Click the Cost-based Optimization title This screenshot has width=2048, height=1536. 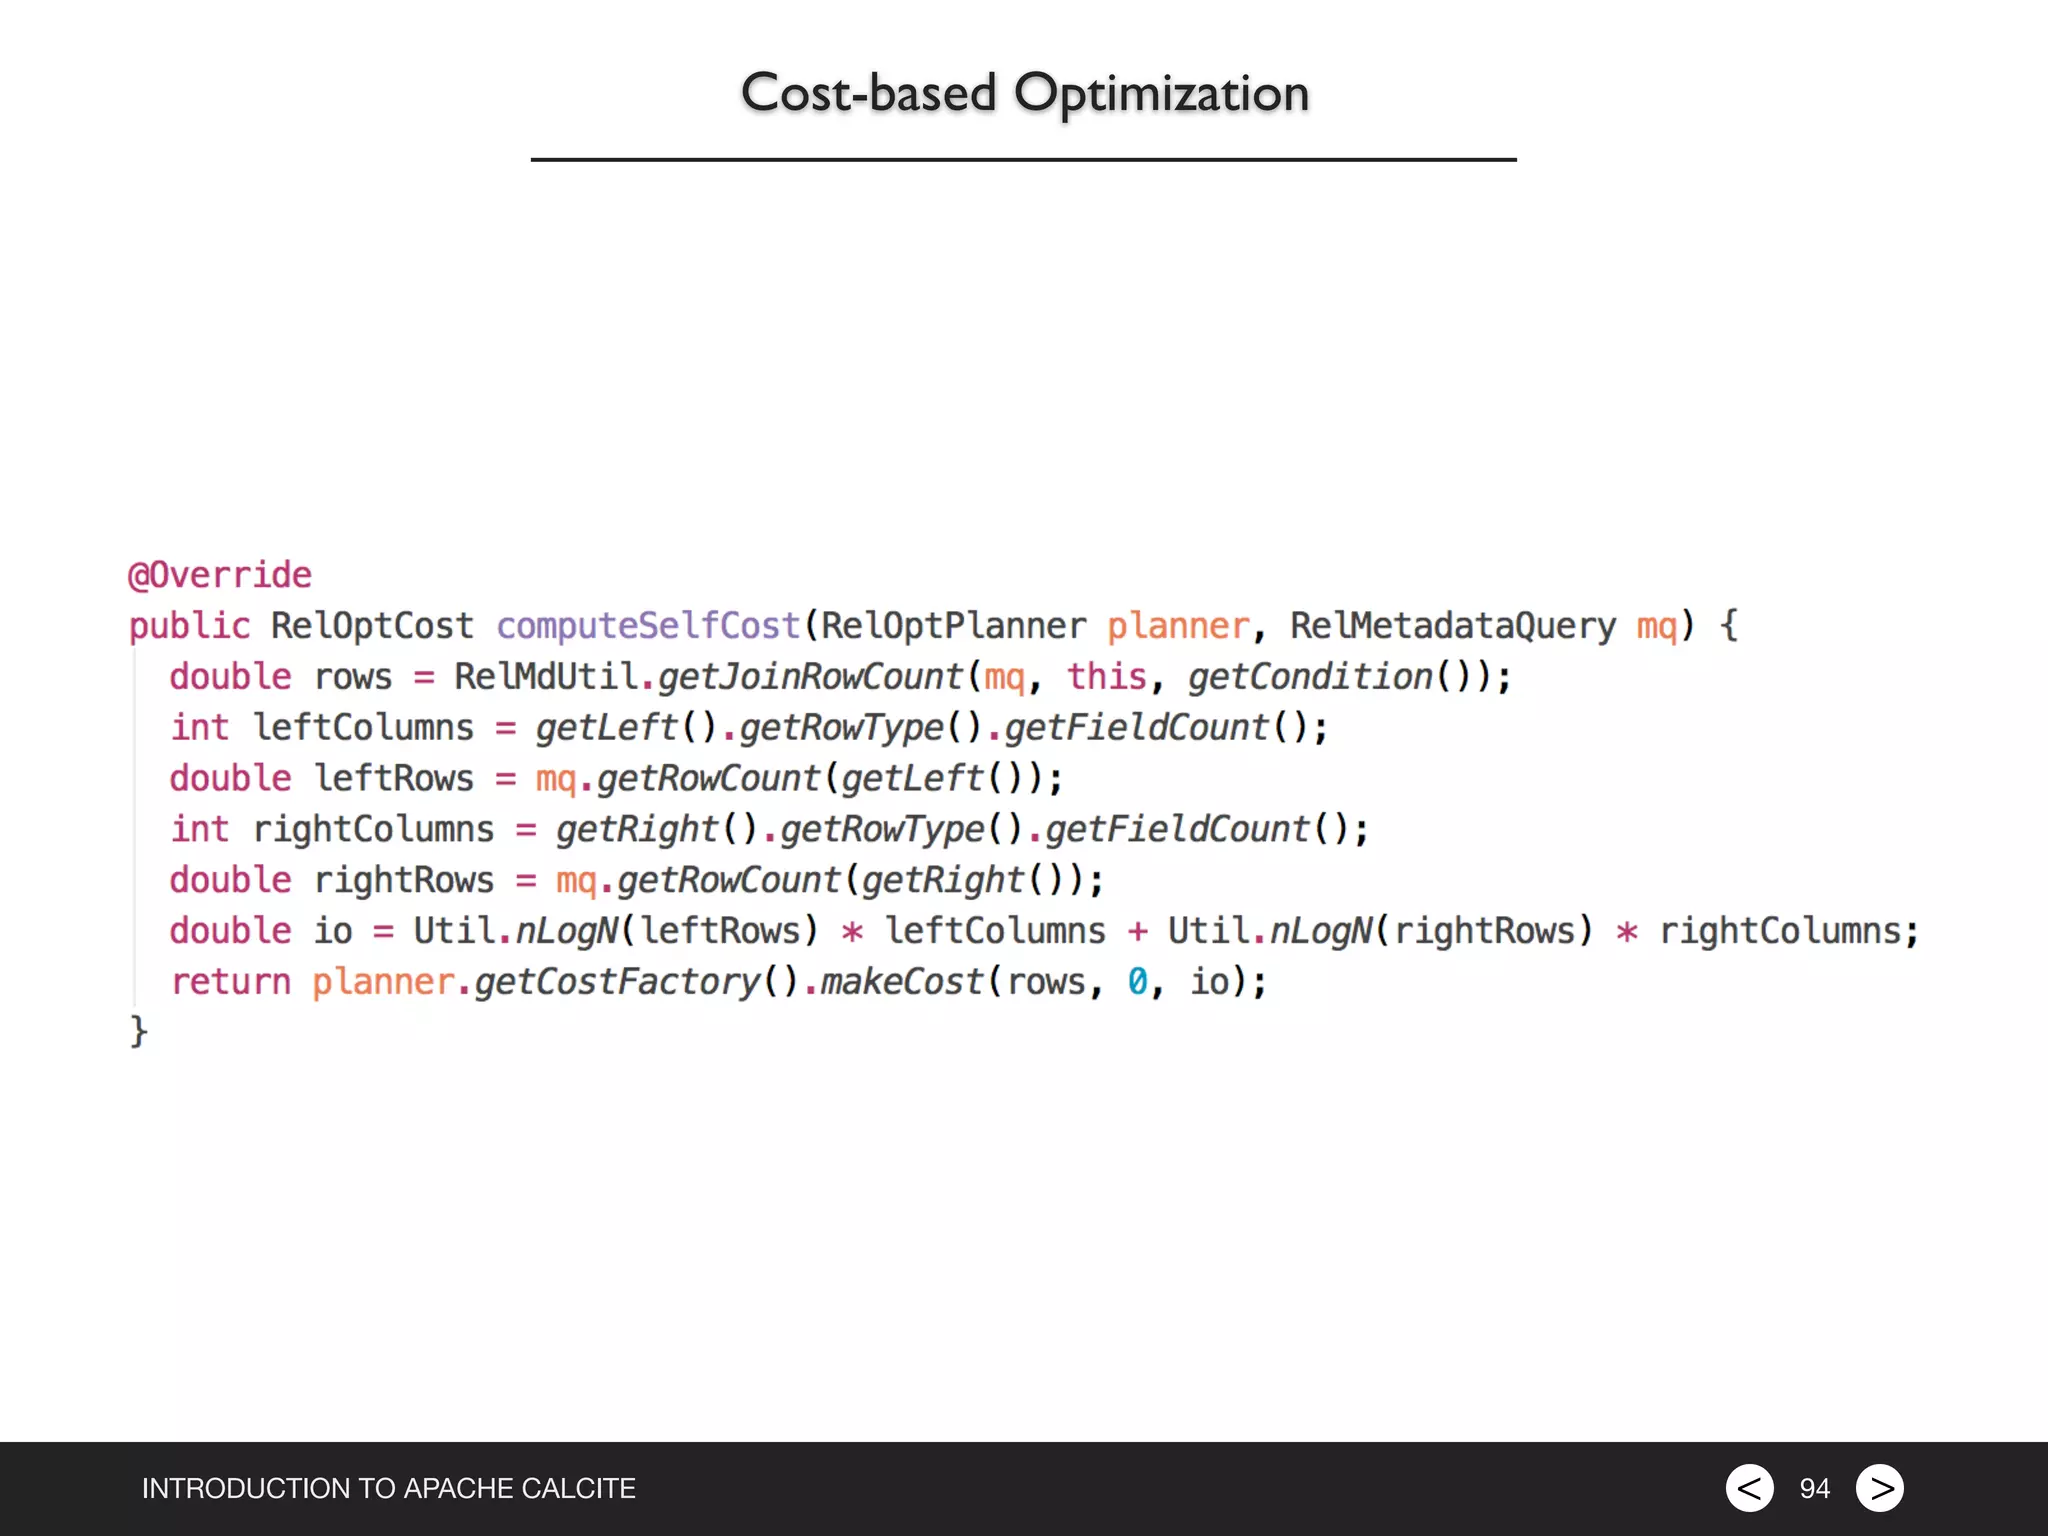(x=1024, y=93)
